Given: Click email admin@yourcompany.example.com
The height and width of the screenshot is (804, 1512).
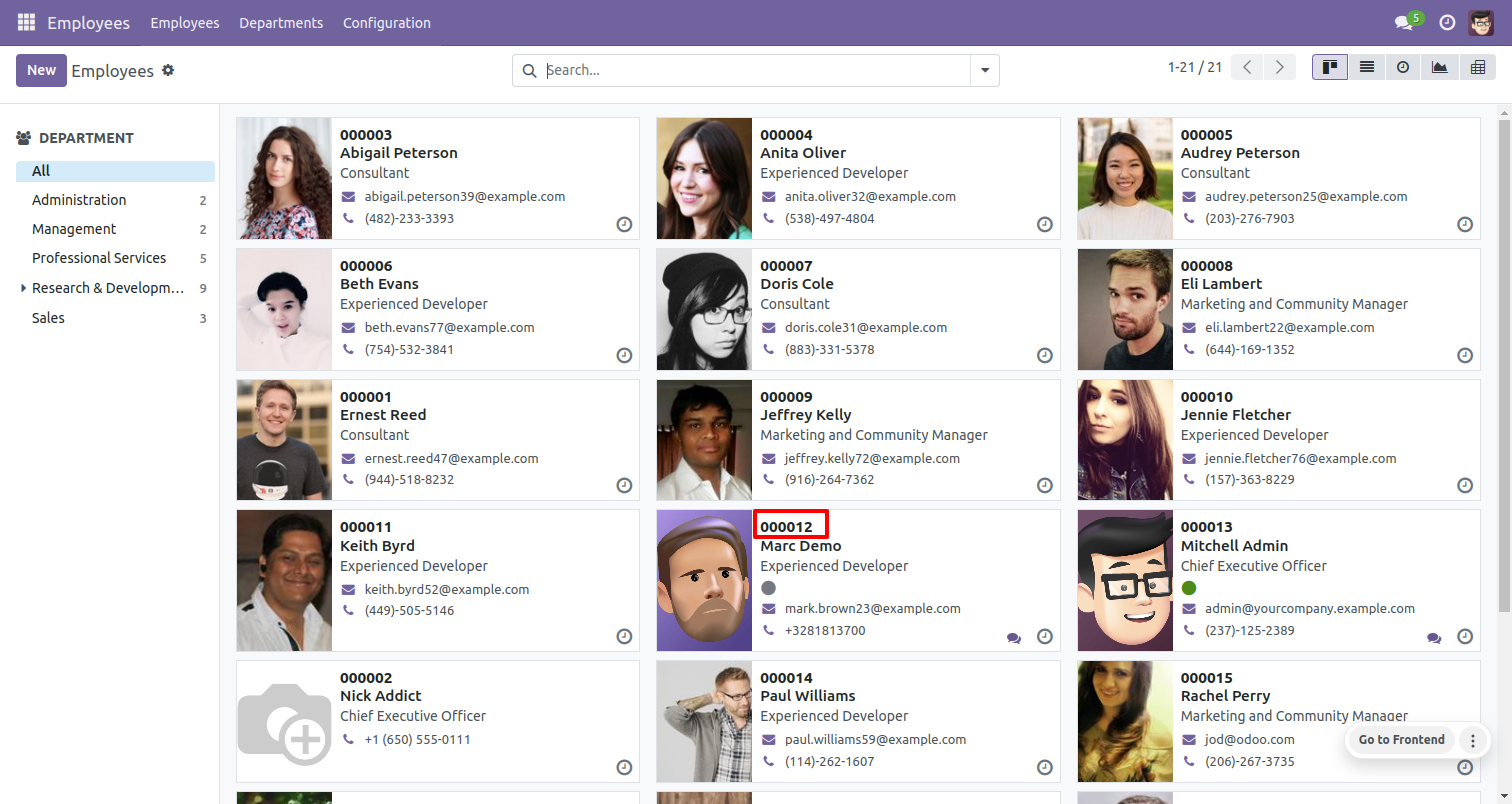Looking at the screenshot, I should (1310, 608).
